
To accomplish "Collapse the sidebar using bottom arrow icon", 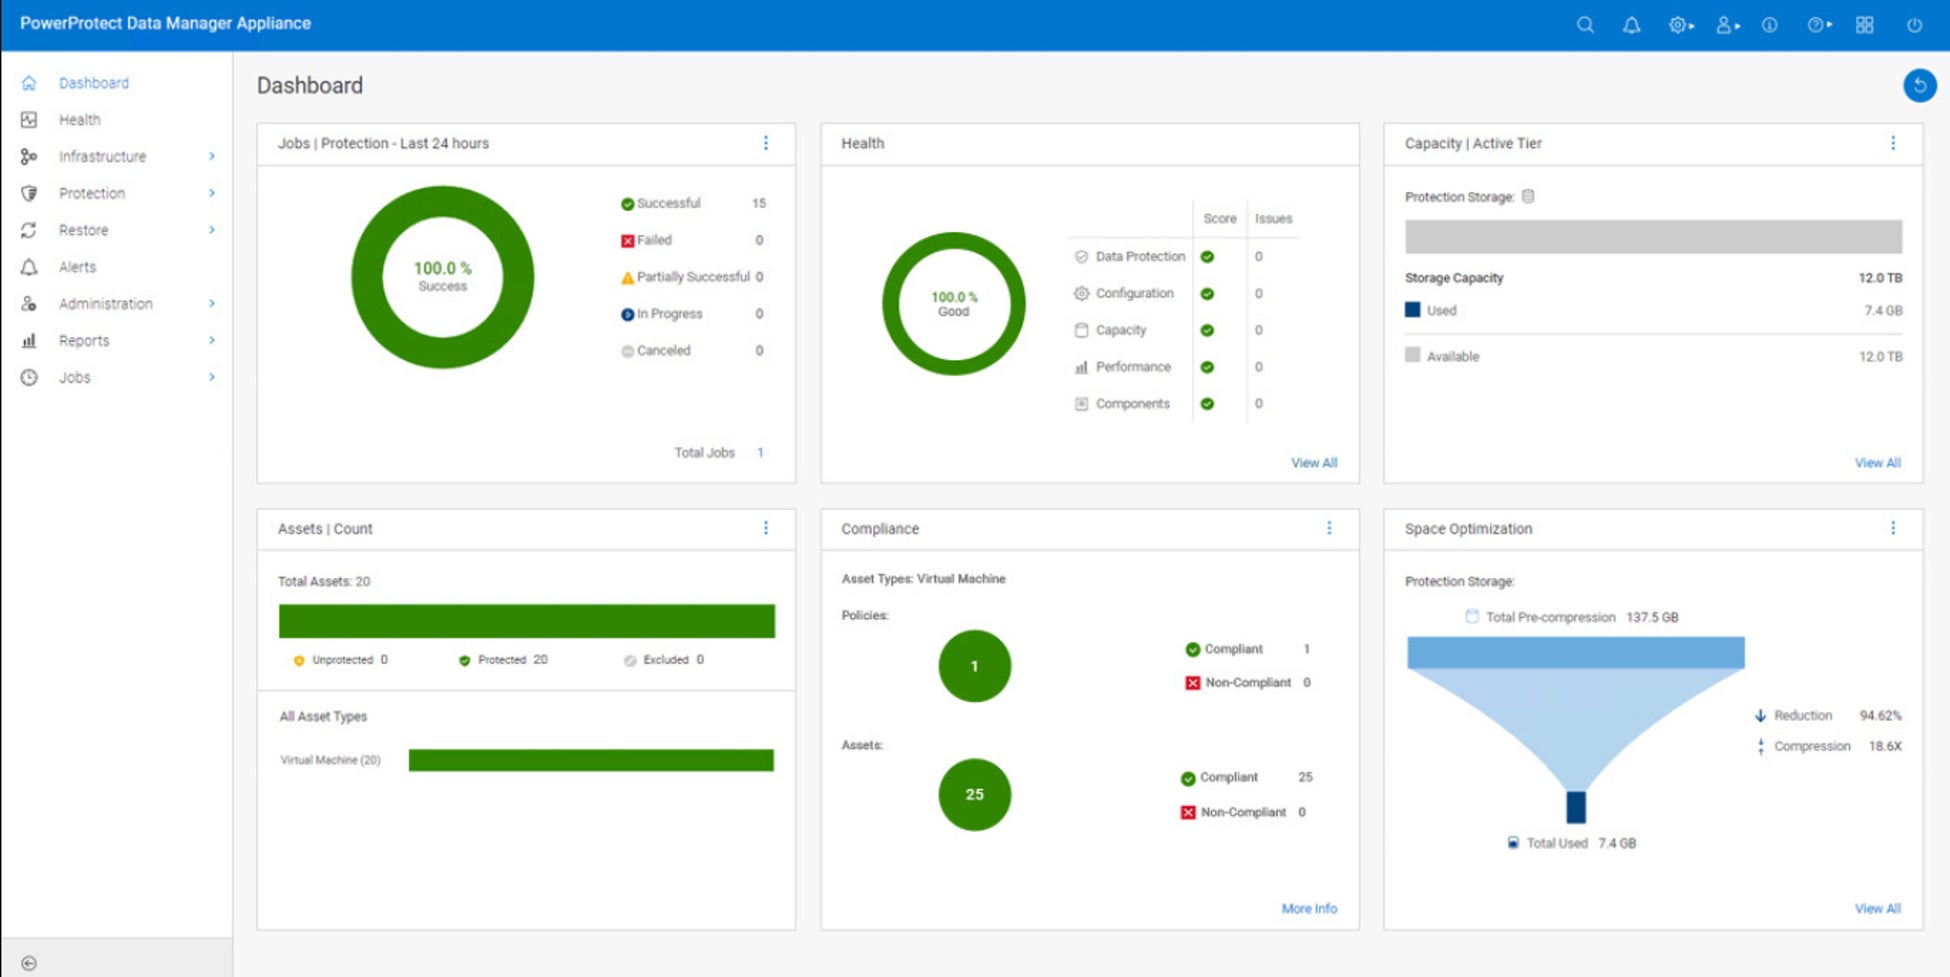I will 29,963.
